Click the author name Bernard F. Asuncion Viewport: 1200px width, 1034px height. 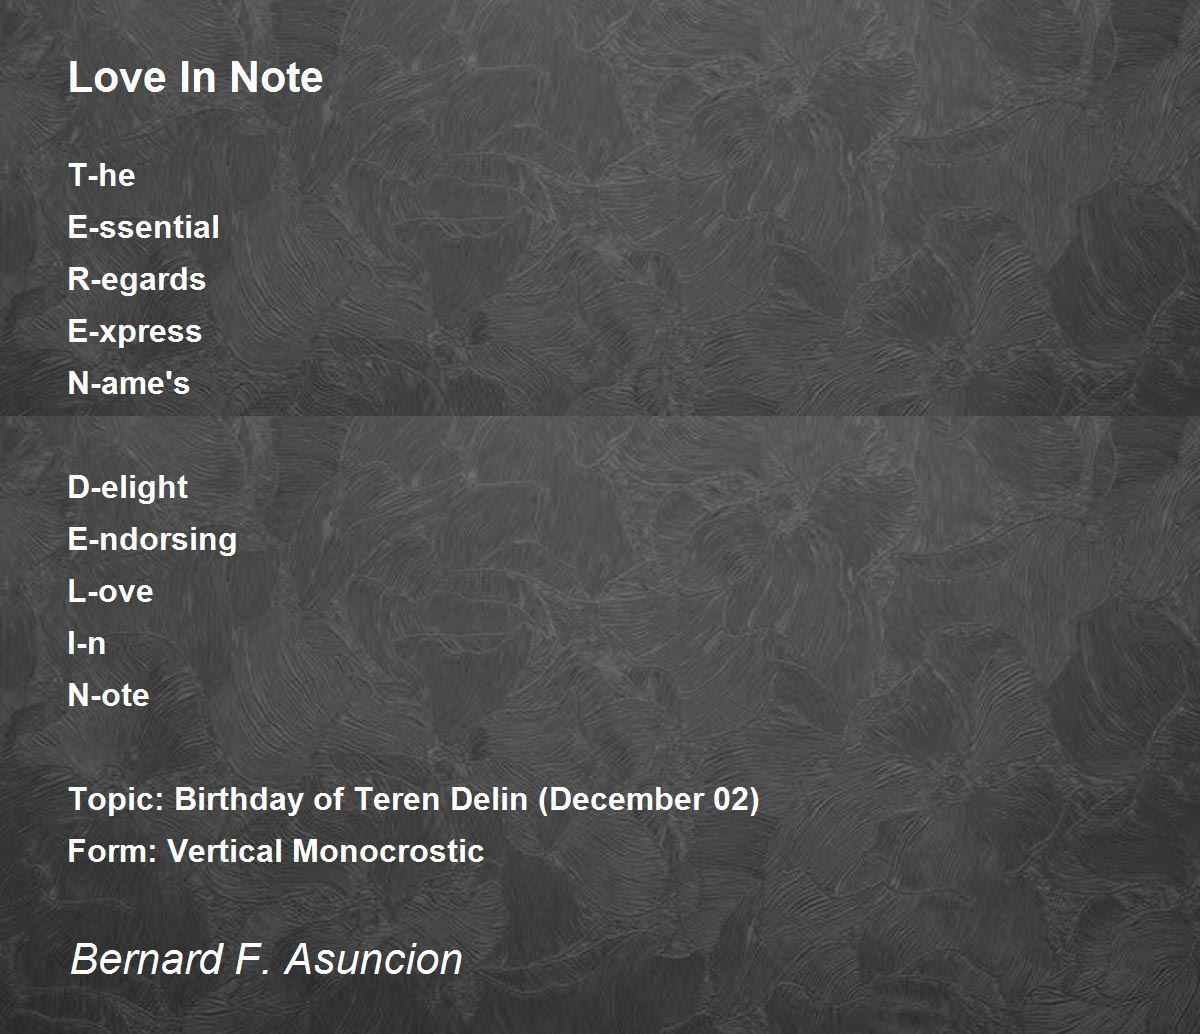[266, 959]
